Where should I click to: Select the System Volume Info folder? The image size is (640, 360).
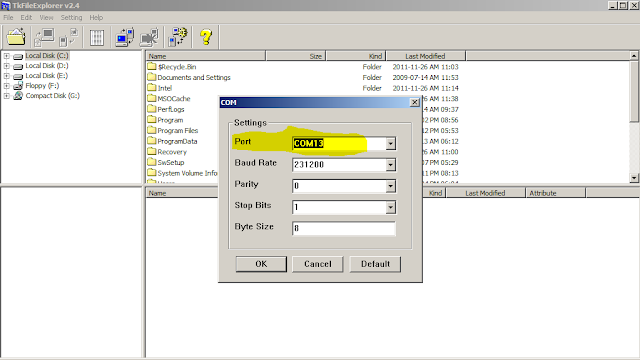click(187, 173)
